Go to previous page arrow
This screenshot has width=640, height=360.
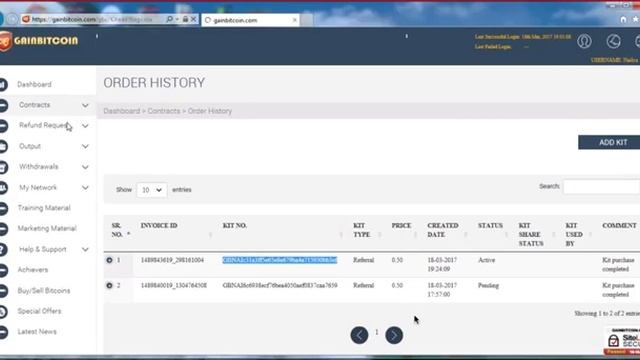coord(359,335)
